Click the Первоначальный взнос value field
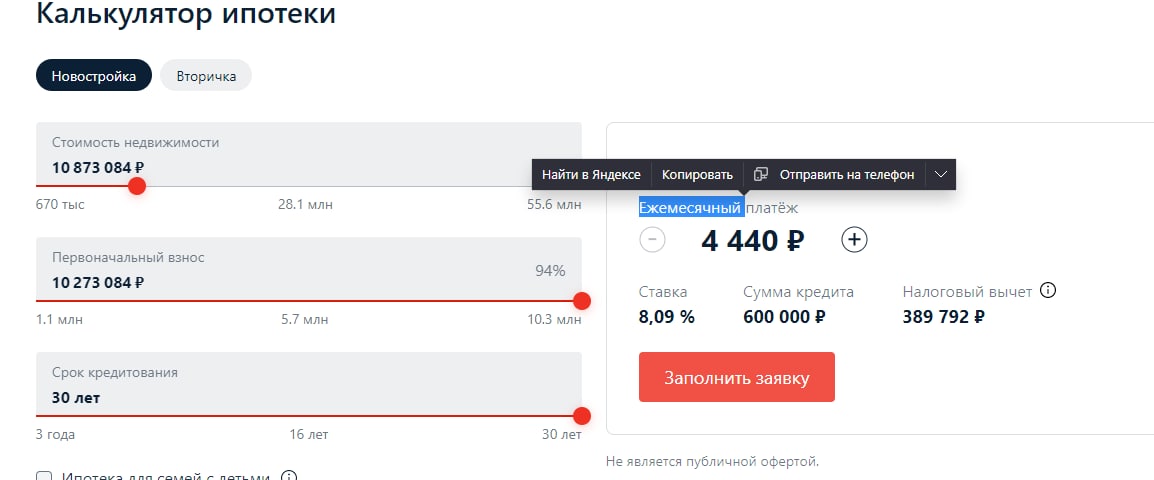1154x480 pixels. pos(309,269)
